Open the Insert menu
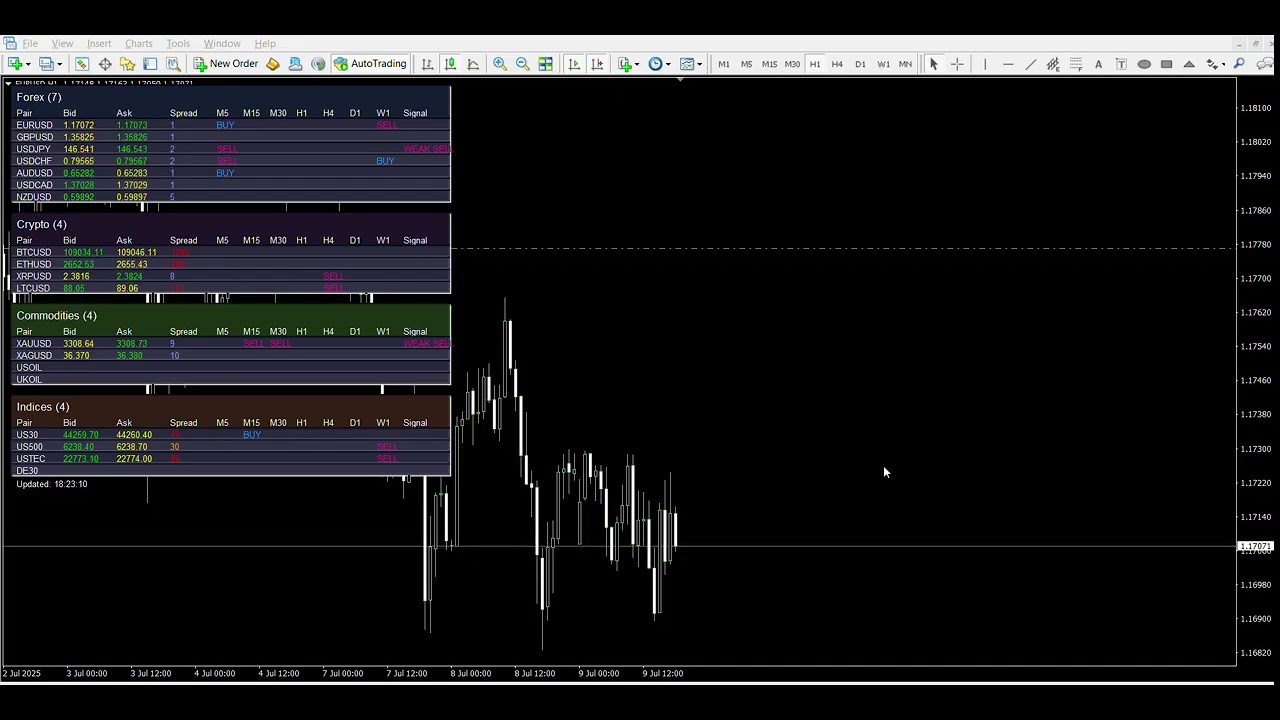This screenshot has height=720, width=1280. [x=99, y=44]
